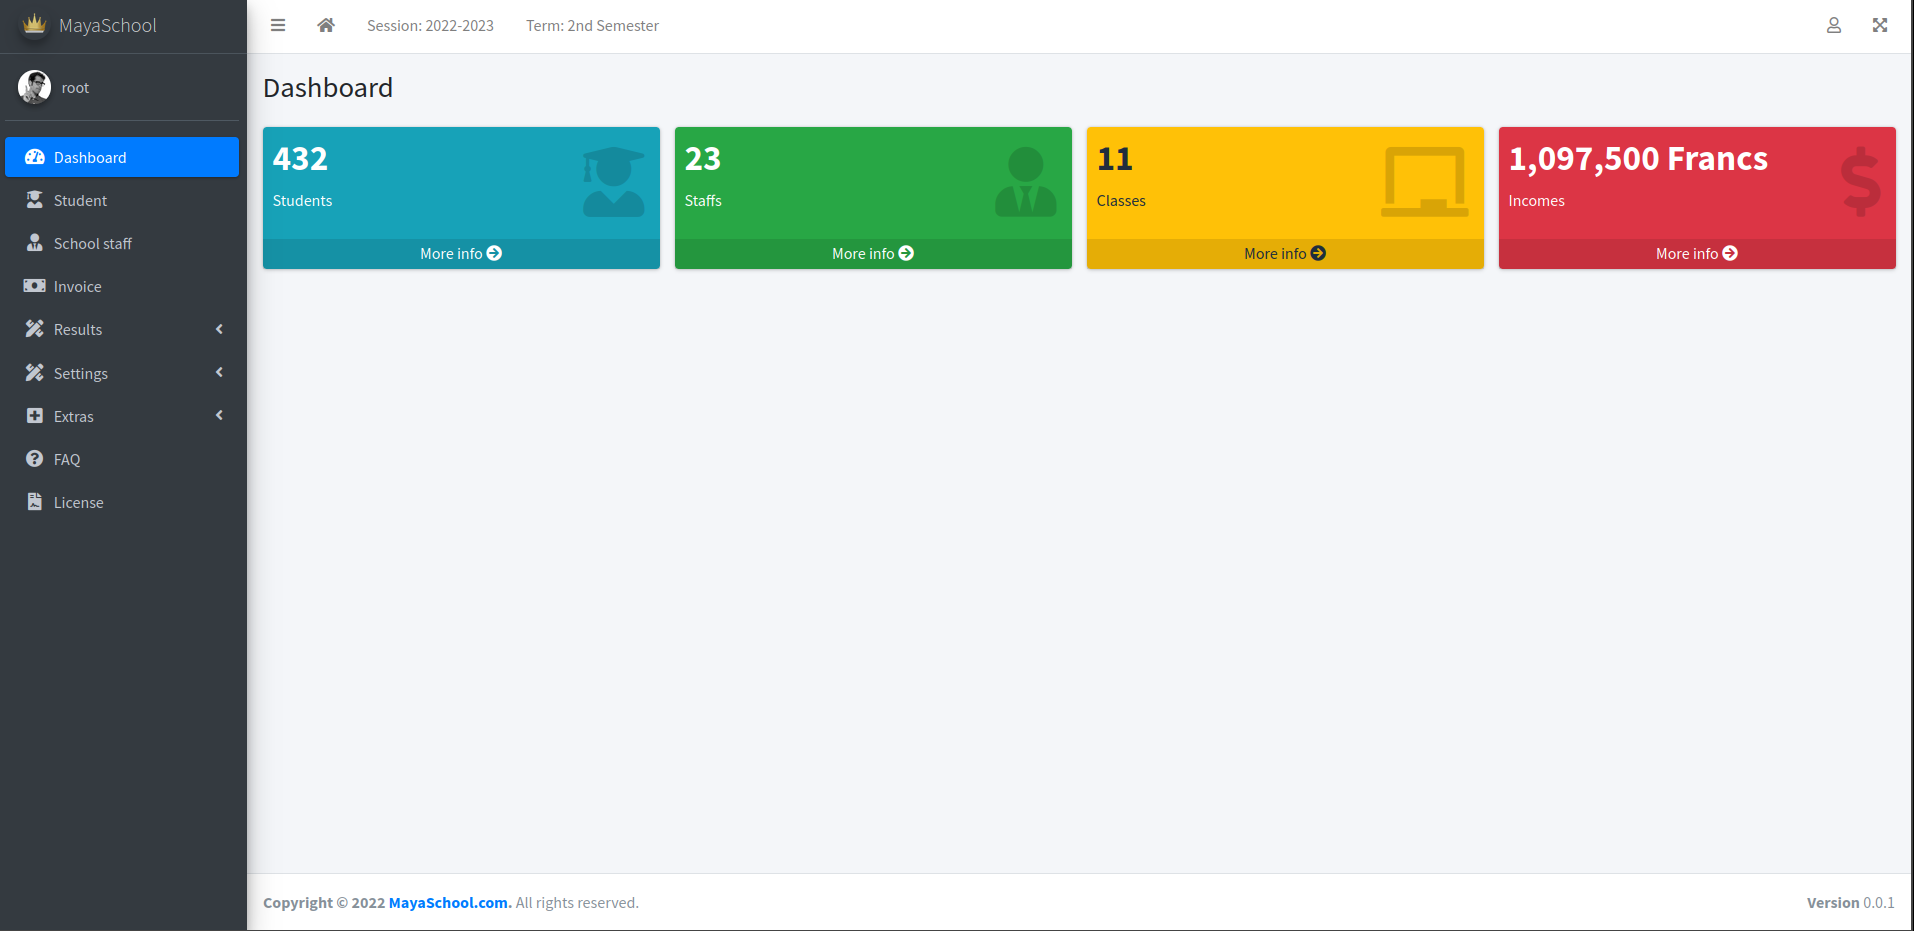Select the License document icon
1914x931 pixels.
pos(35,502)
